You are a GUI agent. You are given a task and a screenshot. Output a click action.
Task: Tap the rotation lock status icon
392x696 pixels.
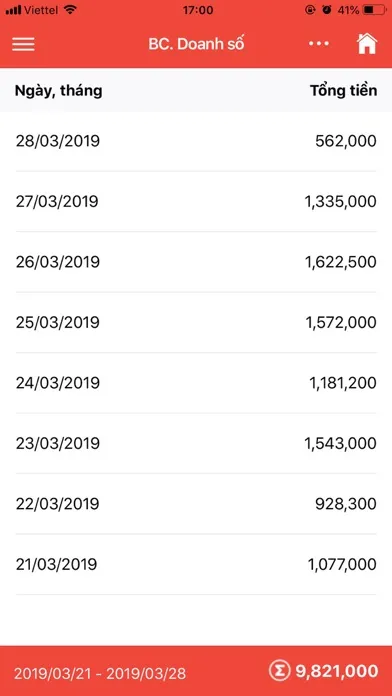pos(310,10)
